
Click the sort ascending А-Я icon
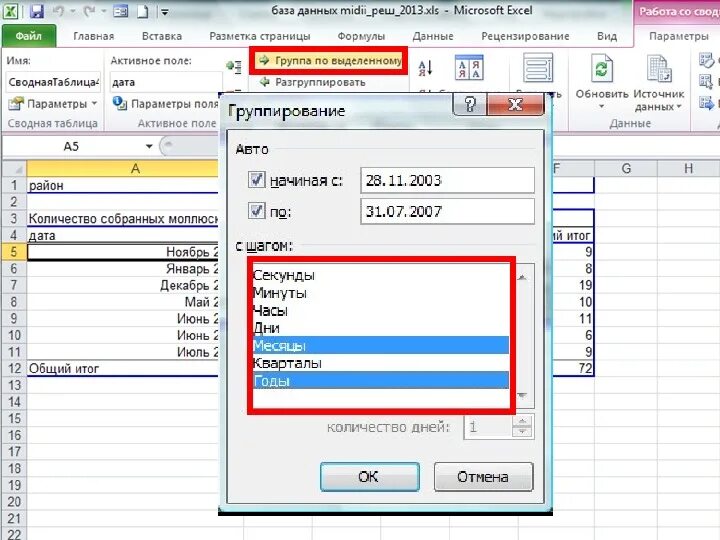pos(426,68)
